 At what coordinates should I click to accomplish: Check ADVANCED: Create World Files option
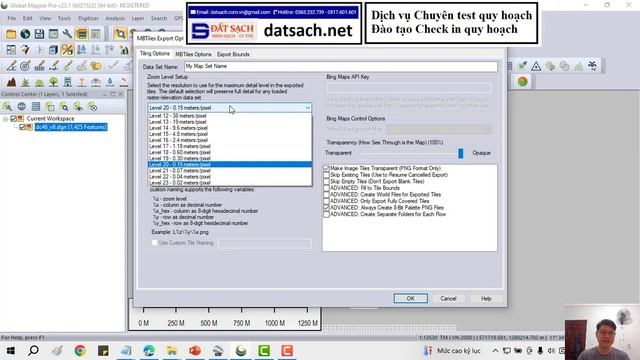point(326,194)
